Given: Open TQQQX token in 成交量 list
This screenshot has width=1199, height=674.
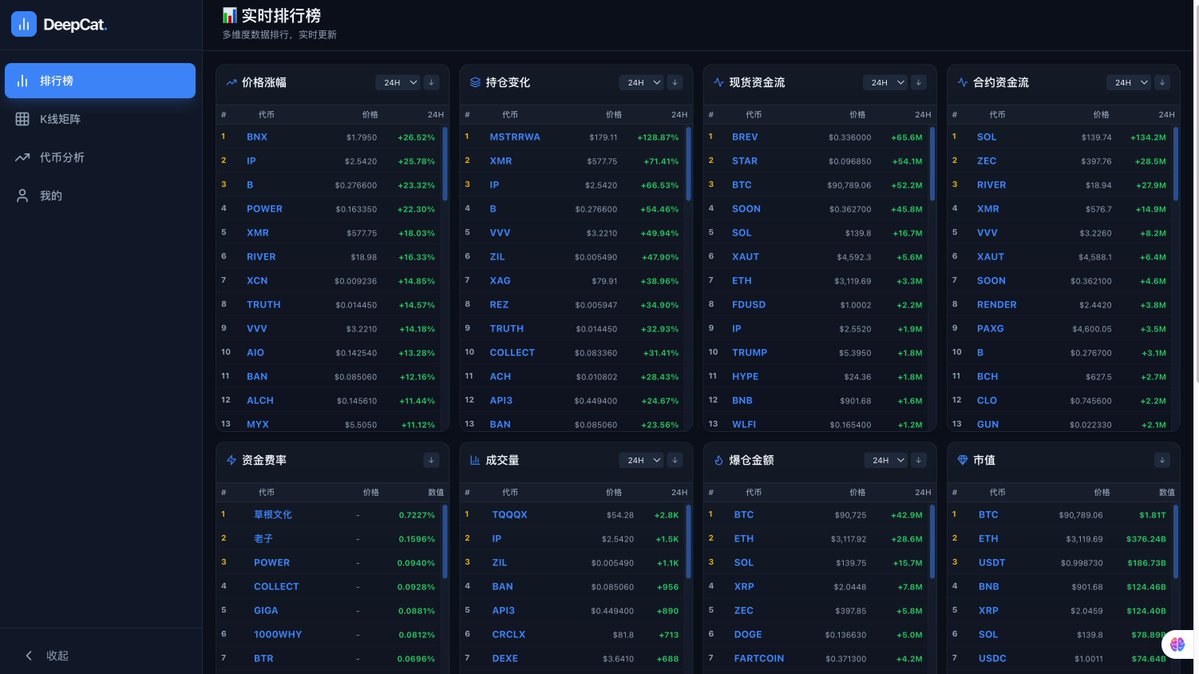Looking at the screenshot, I should pyautogui.click(x=509, y=515).
